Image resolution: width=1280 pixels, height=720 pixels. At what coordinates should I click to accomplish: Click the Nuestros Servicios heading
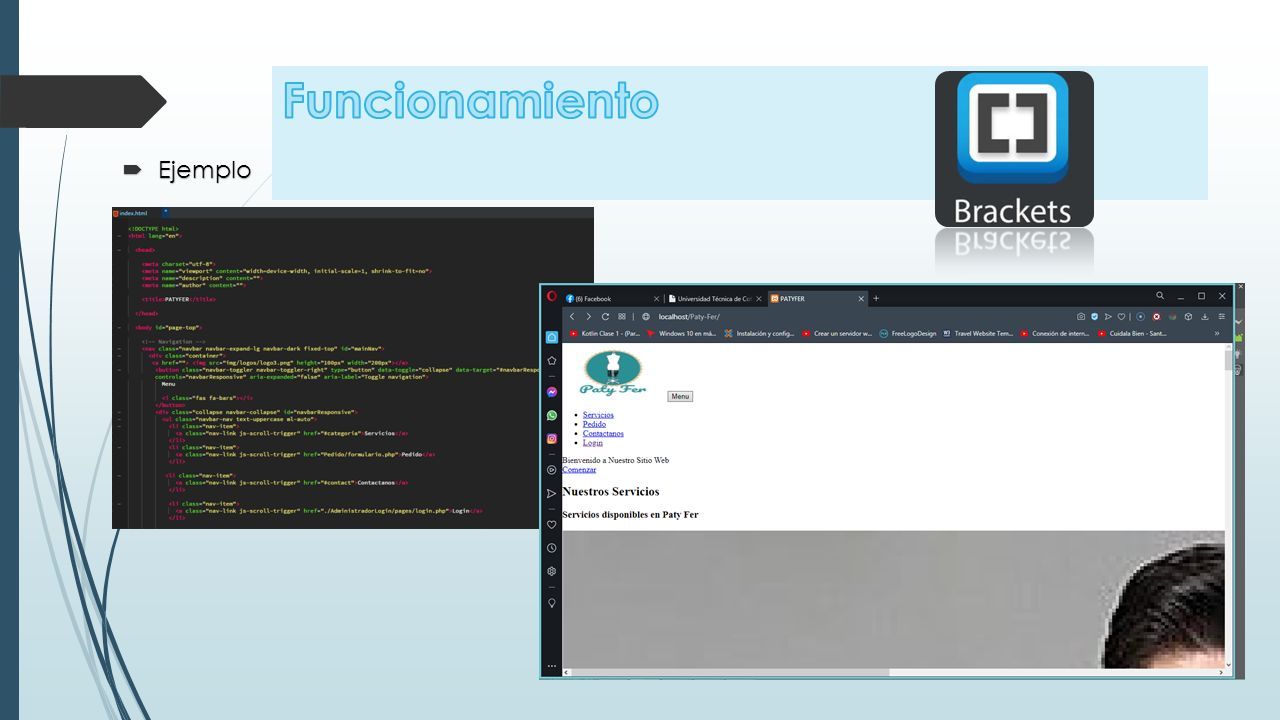(611, 492)
